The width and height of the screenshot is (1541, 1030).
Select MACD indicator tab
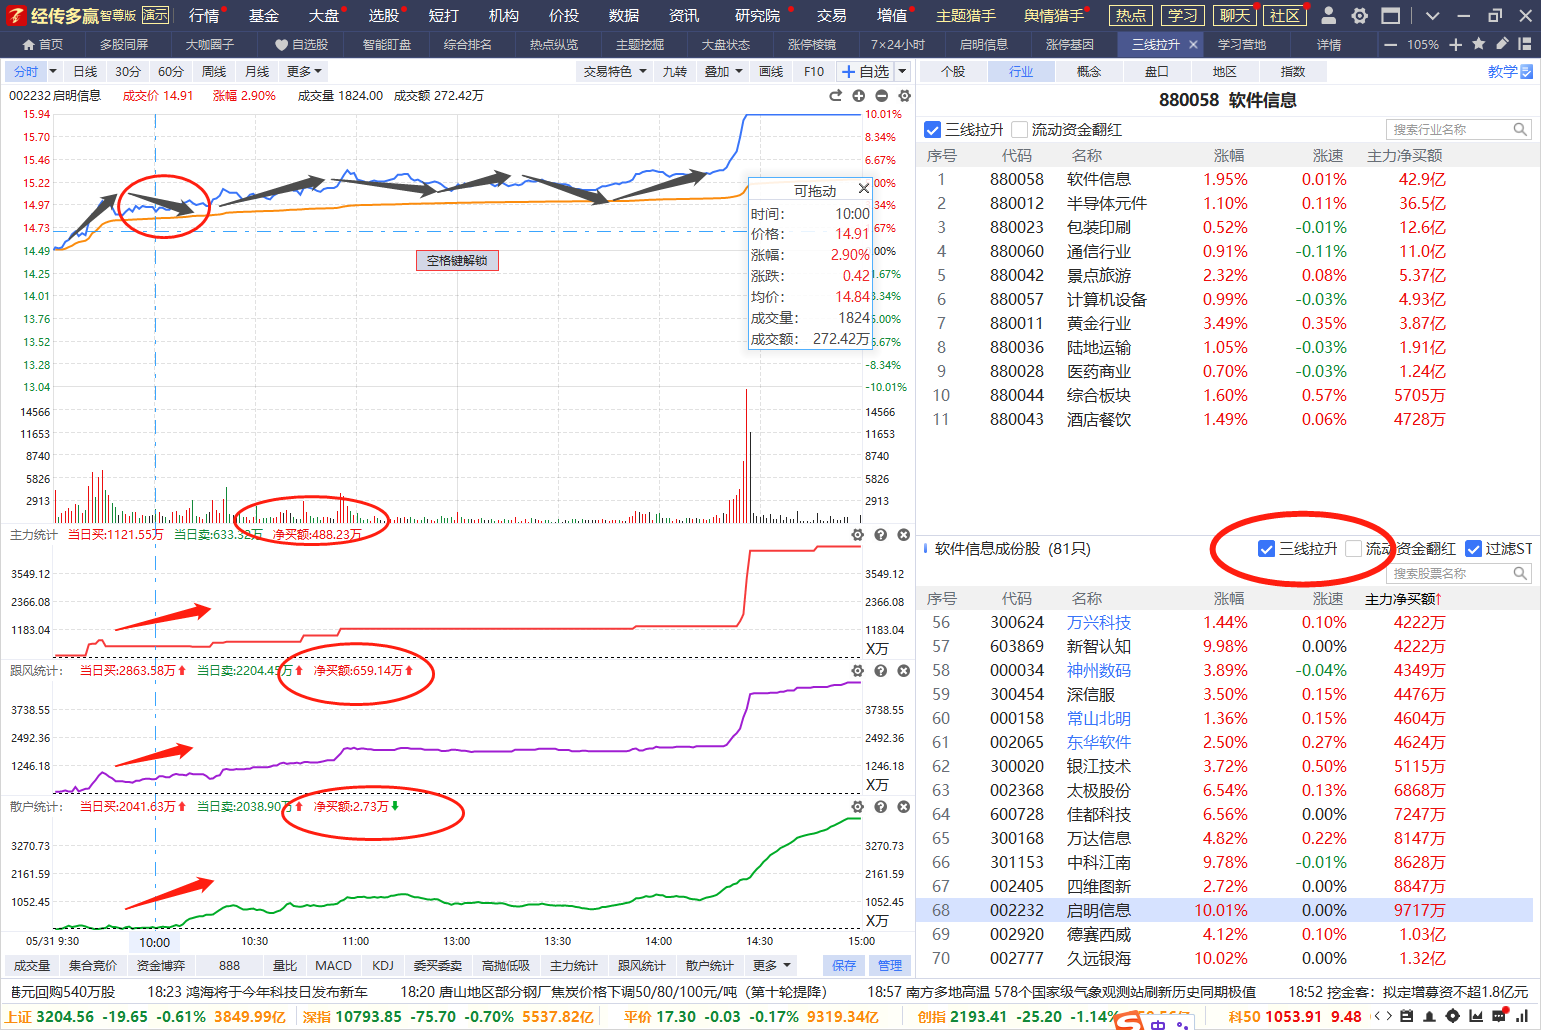pyautogui.click(x=333, y=965)
